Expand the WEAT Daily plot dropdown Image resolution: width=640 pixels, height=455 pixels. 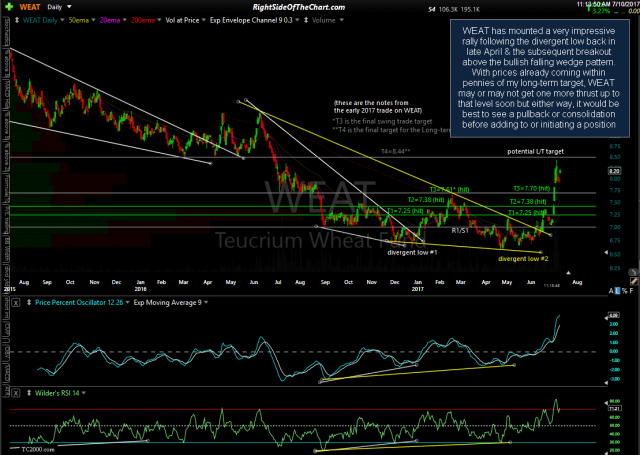(x=62, y=20)
